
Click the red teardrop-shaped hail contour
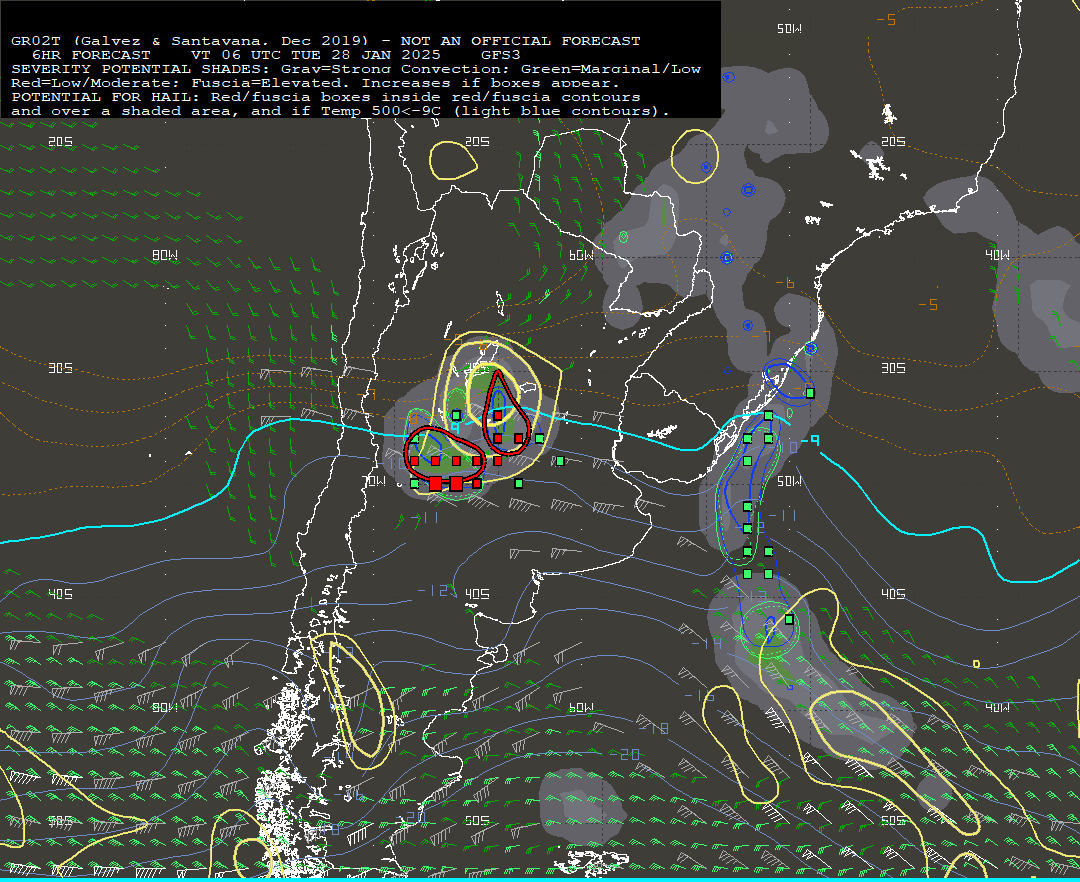(506, 413)
